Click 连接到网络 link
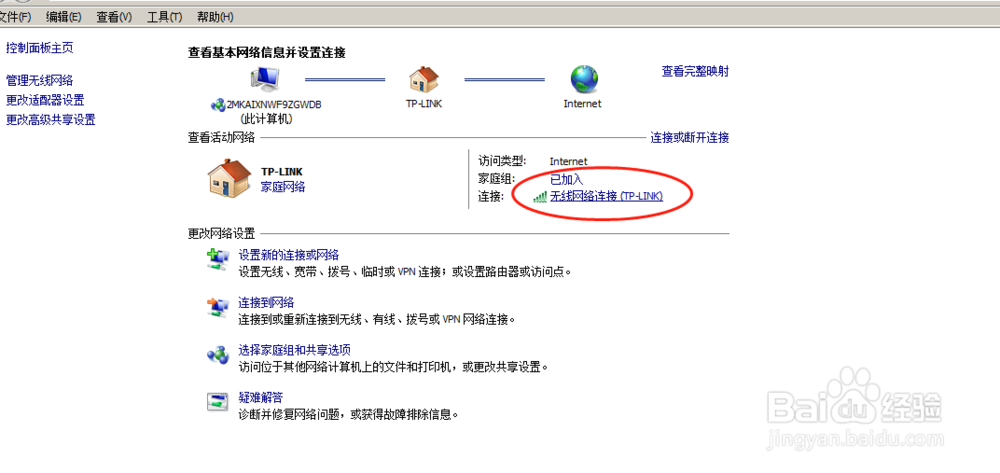This screenshot has width=1000, height=473. [266, 303]
